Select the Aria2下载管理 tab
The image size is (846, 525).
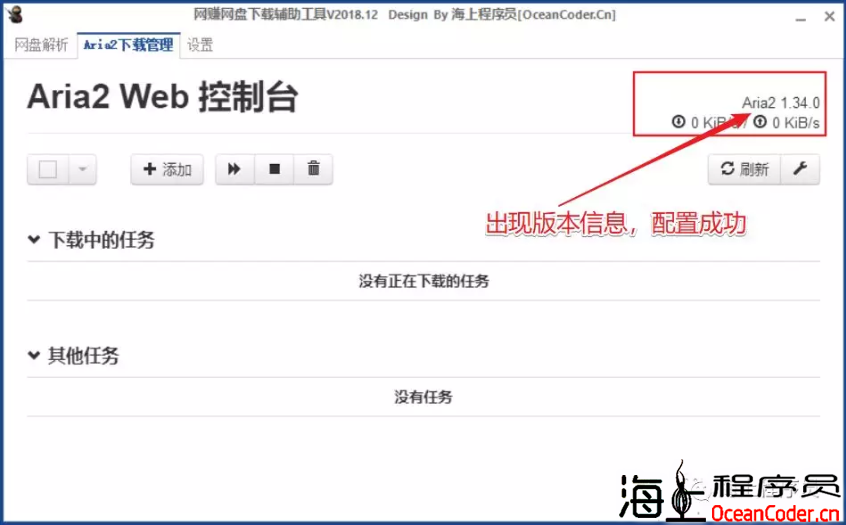pyautogui.click(x=128, y=45)
